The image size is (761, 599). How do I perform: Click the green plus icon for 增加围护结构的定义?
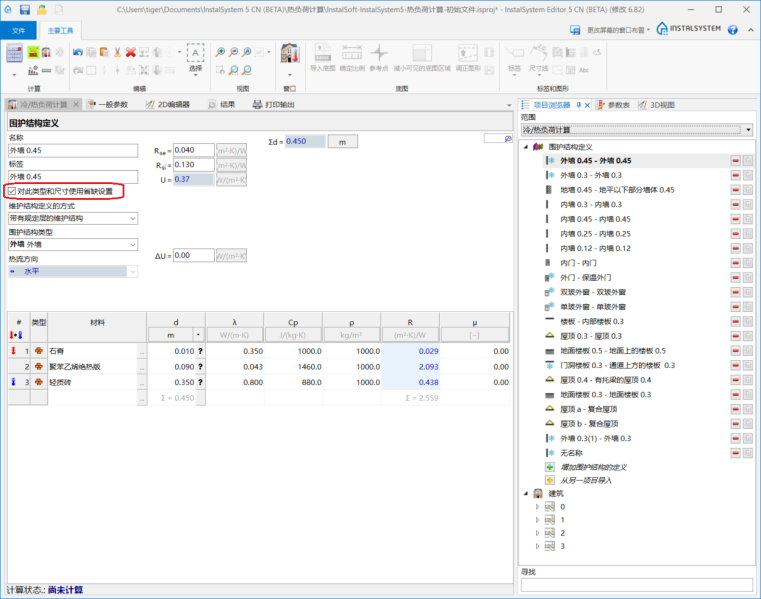tap(549, 467)
